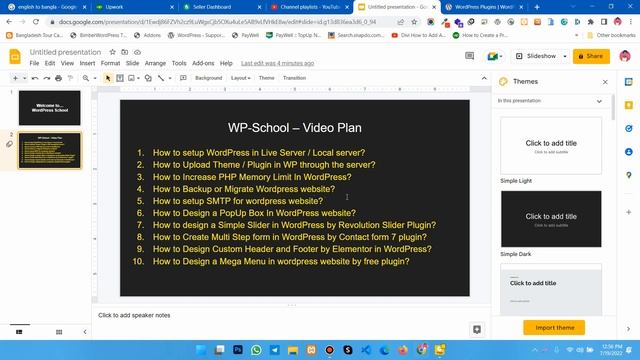Select slide 2 thumbnail in filmstrip
The image size is (640, 360).
(50, 150)
